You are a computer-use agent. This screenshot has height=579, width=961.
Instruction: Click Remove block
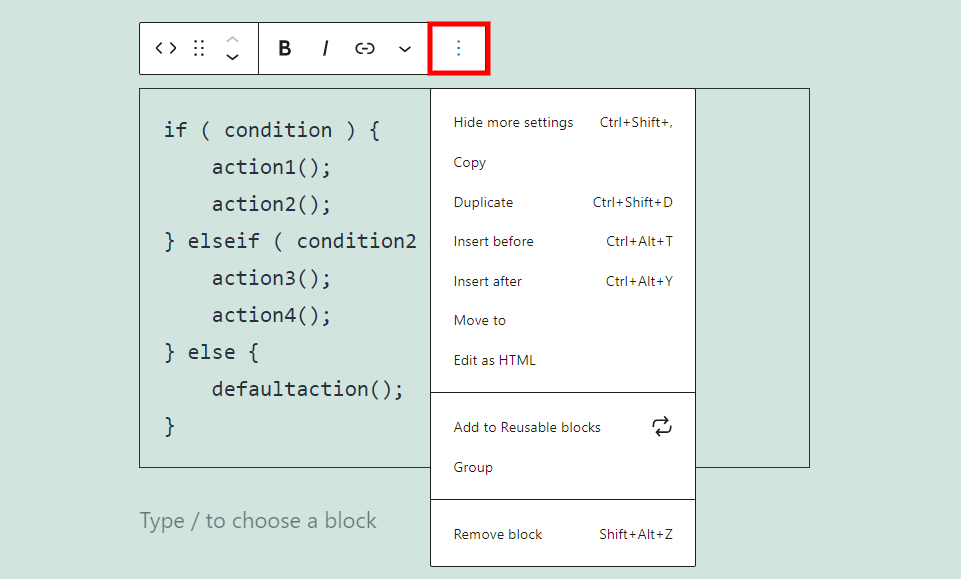(x=498, y=534)
